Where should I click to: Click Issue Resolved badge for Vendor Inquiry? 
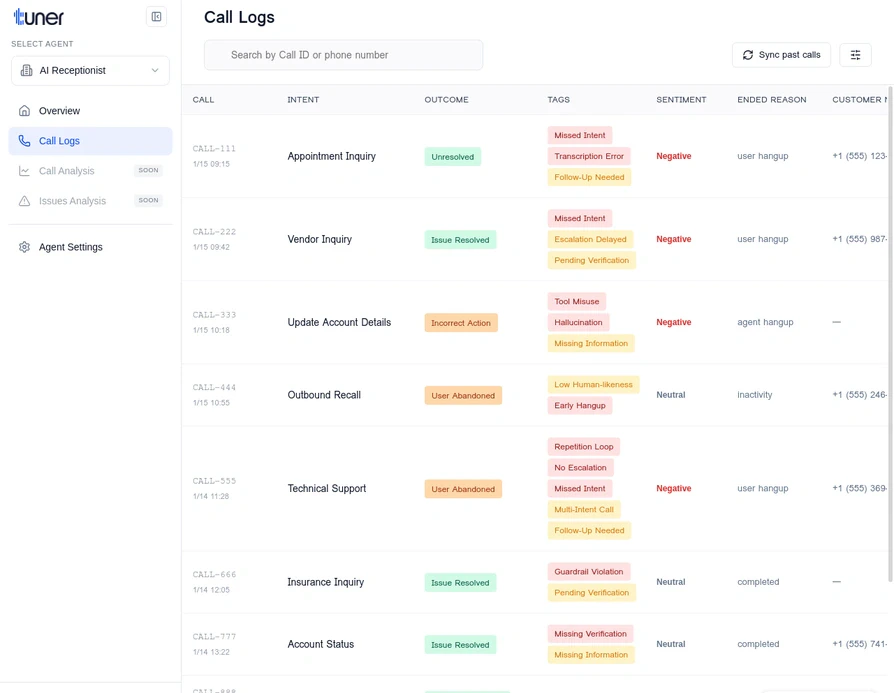pyautogui.click(x=460, y=240)
